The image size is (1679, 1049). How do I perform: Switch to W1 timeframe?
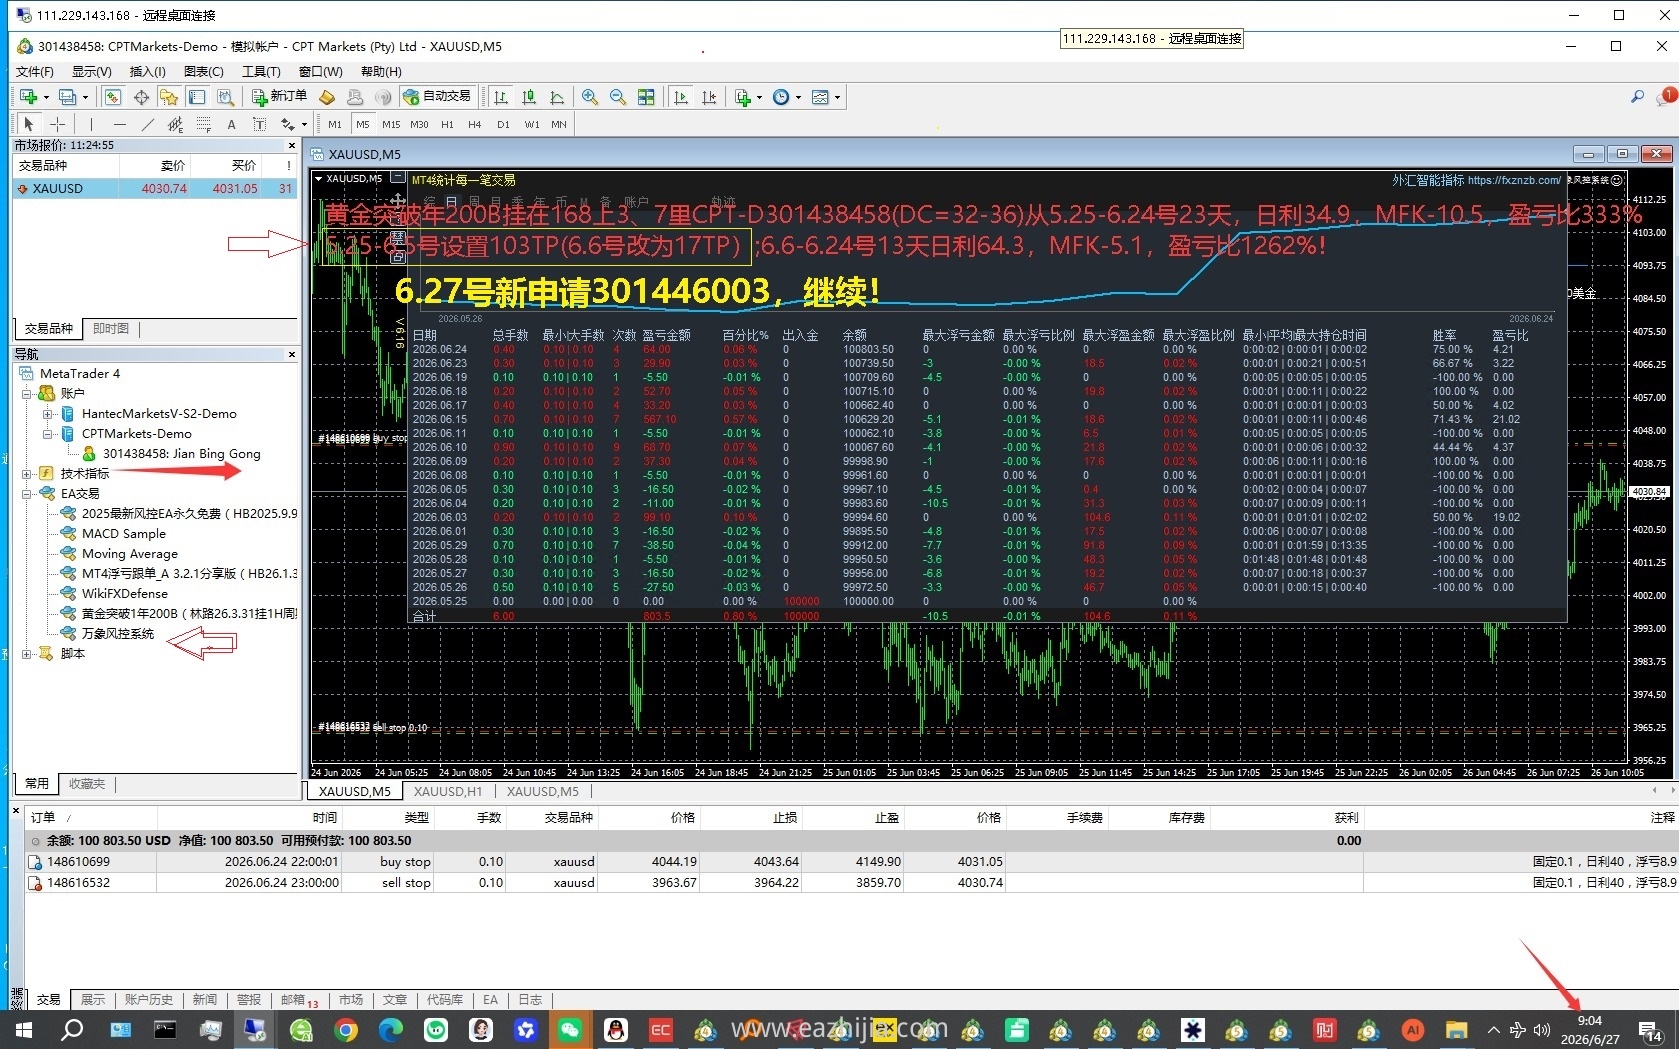pos(532,124)
